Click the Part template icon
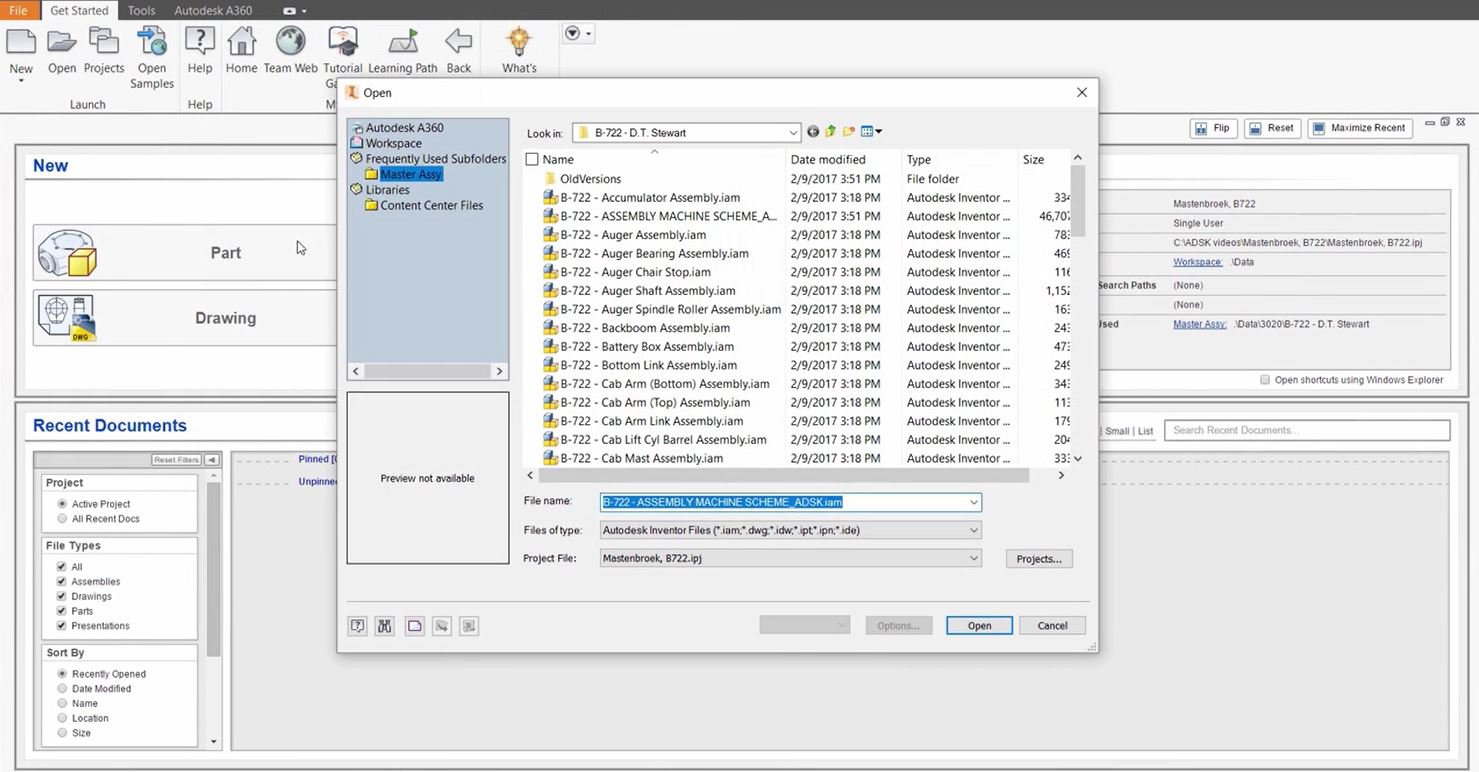1479x772 pixels. point(67,254)
